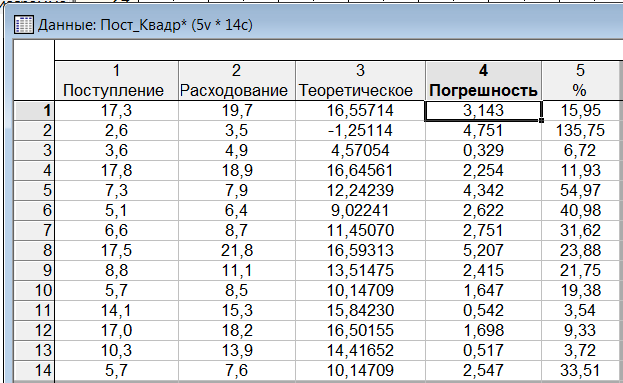
Task: Click cell with value -1,25114
Action: point(360,131)
